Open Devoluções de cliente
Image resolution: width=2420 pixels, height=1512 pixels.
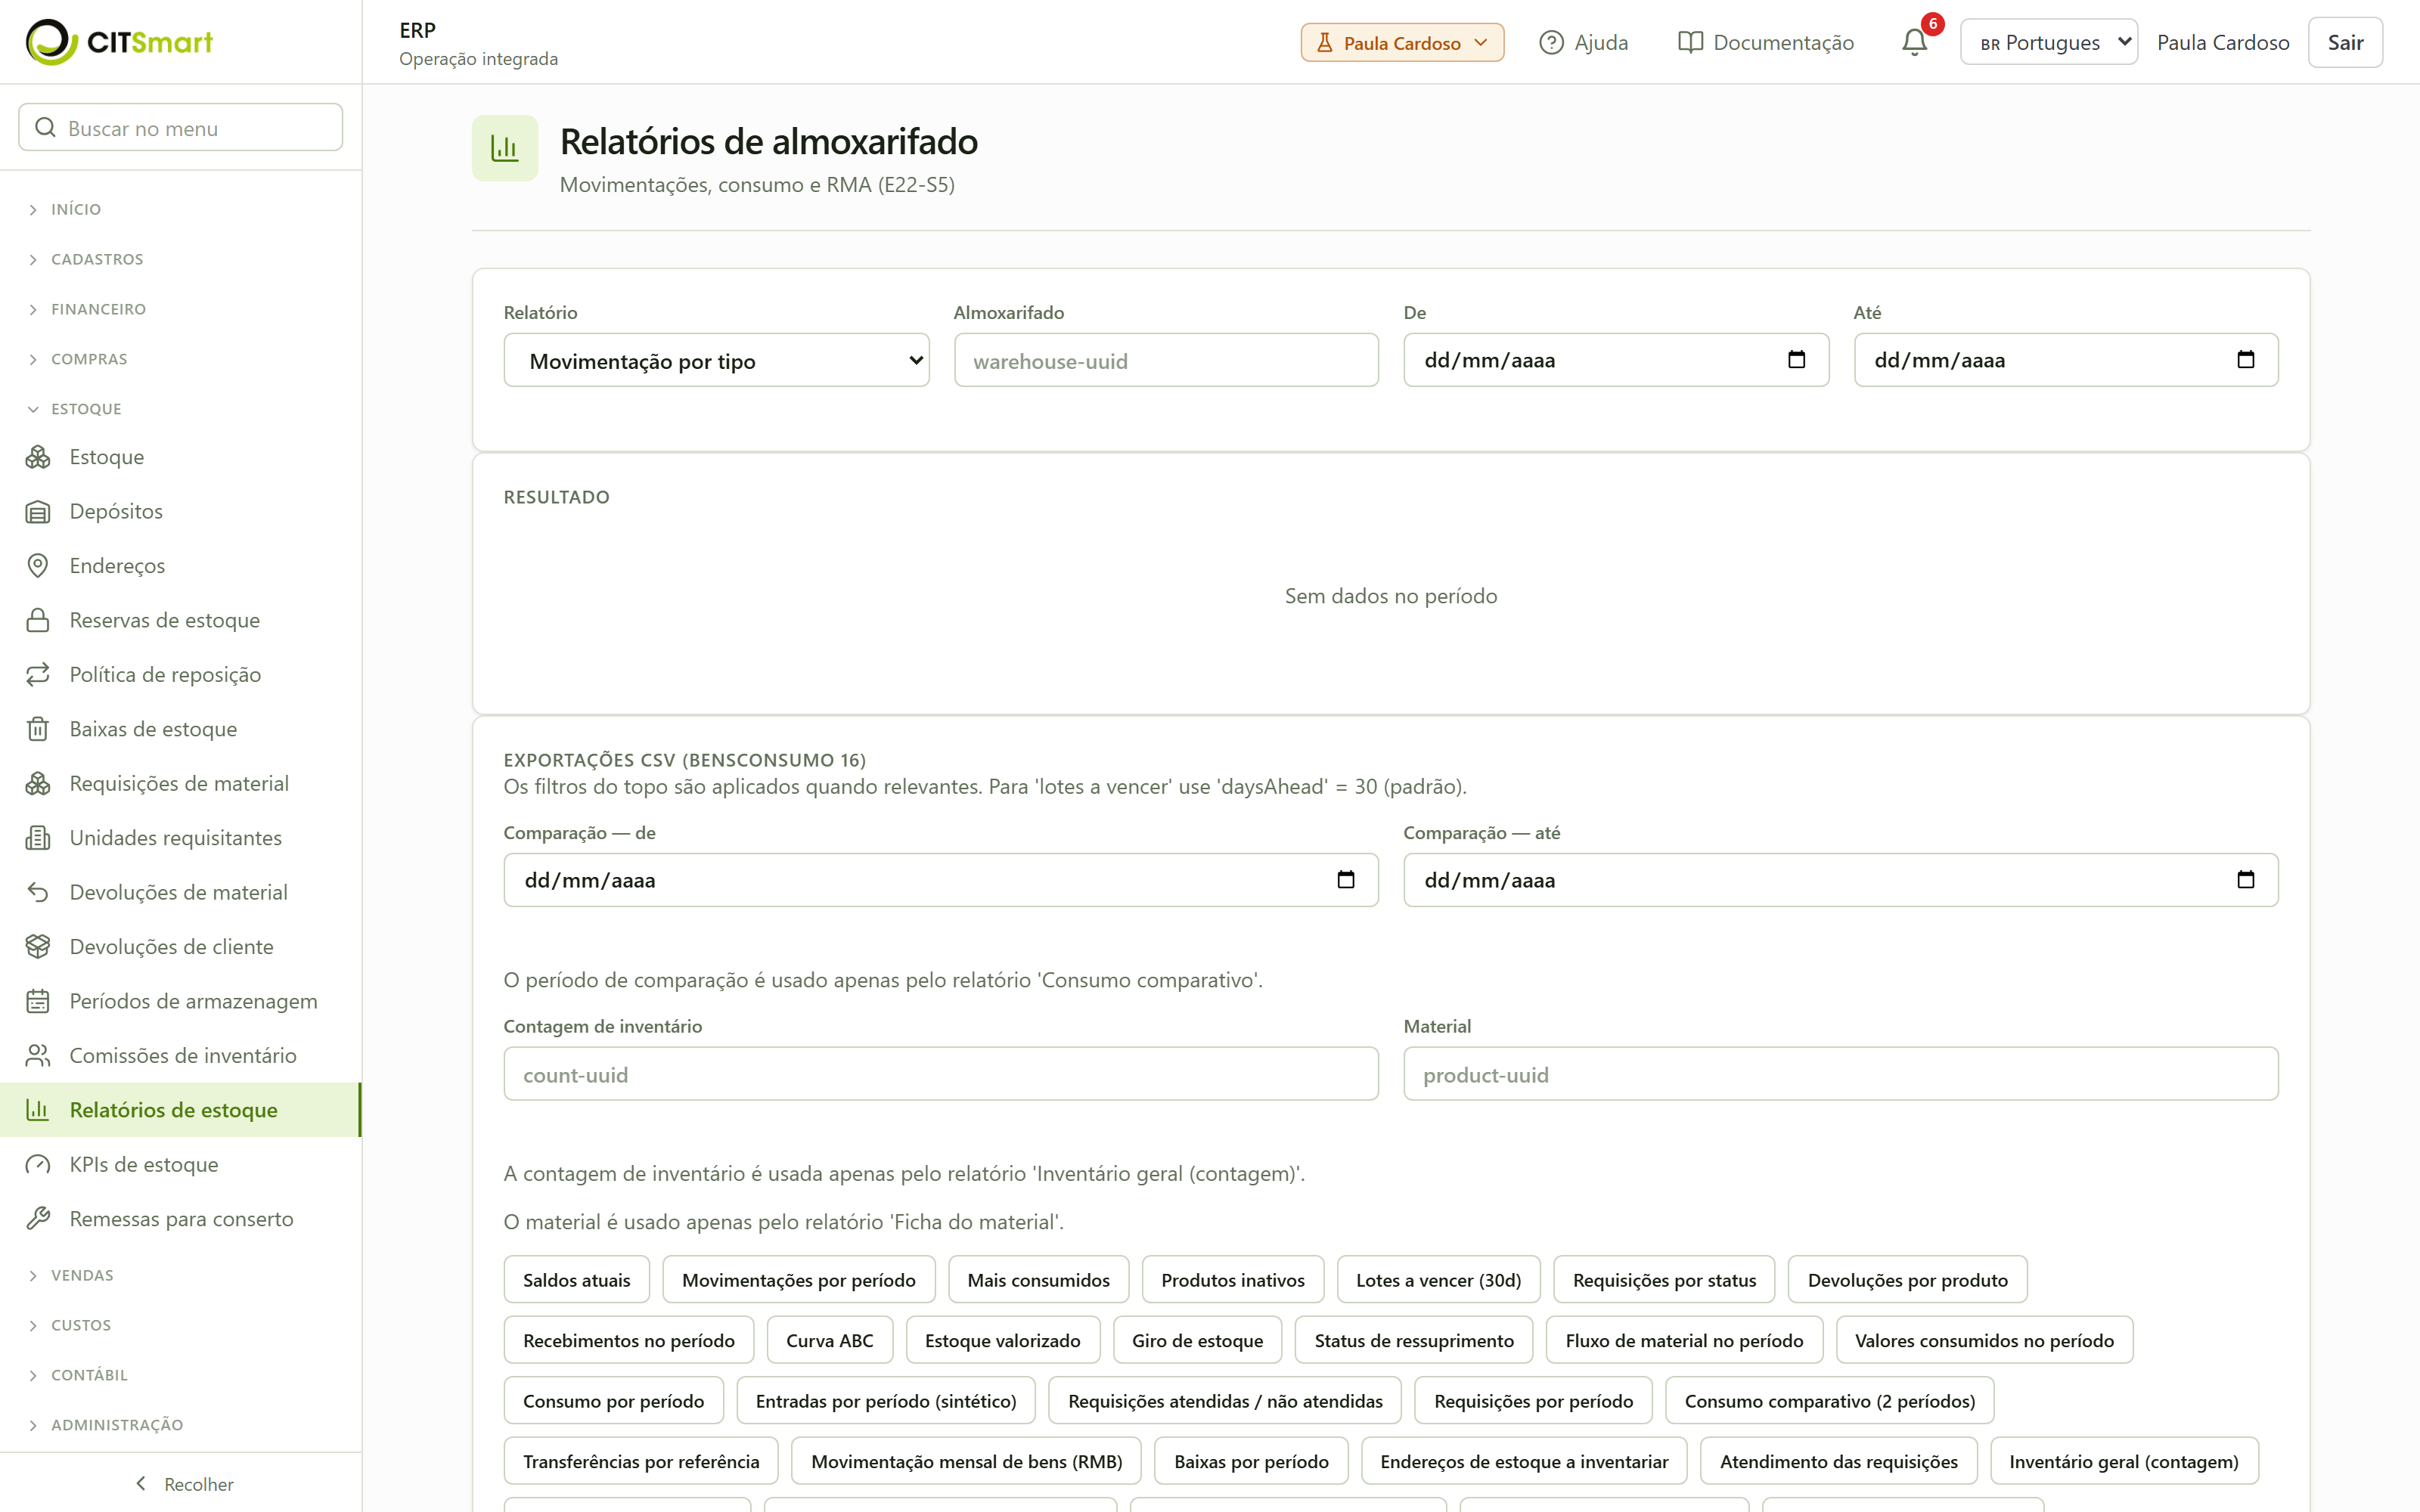[181, 947]
